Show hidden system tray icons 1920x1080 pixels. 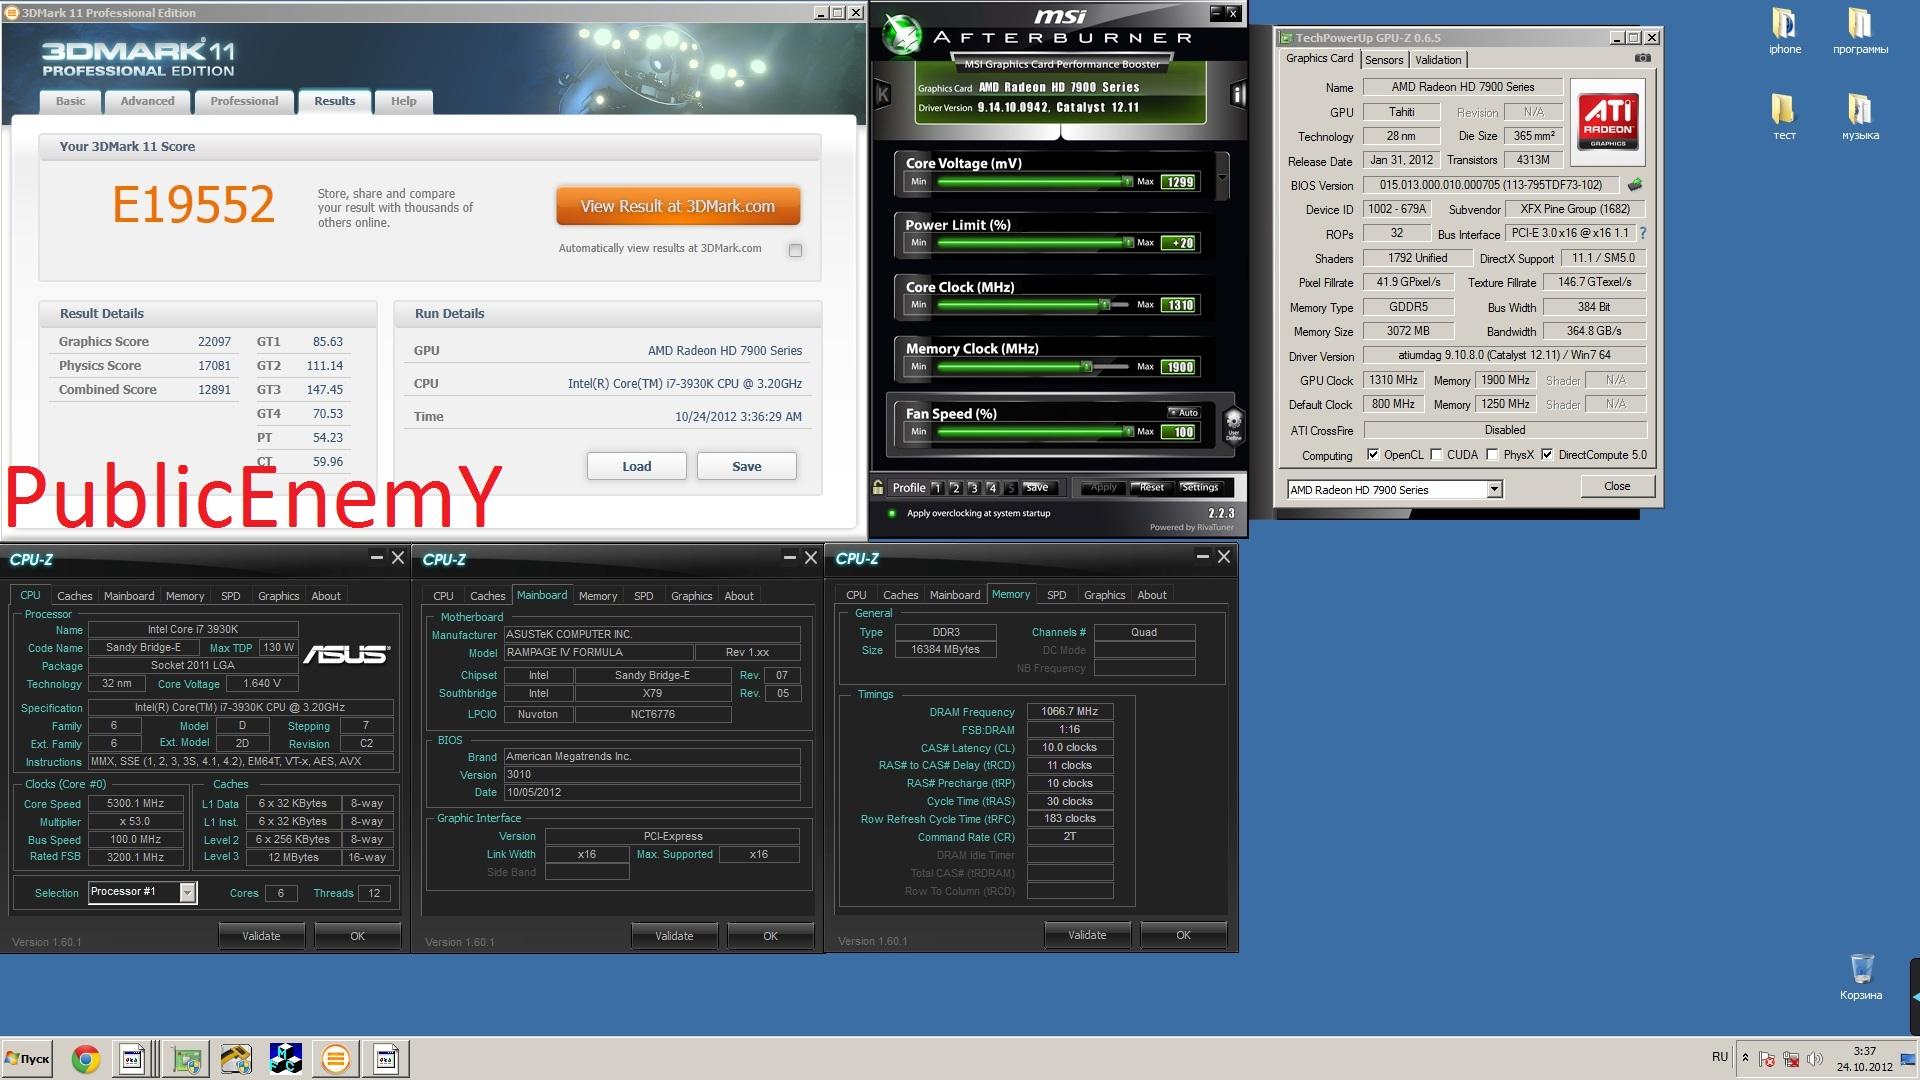1745,1058
